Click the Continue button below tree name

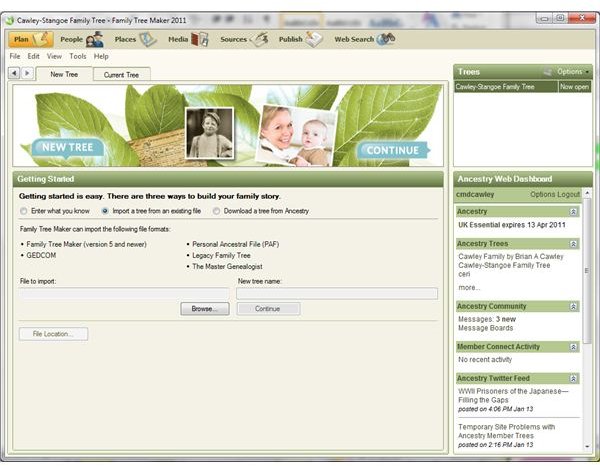coord(268,309)
